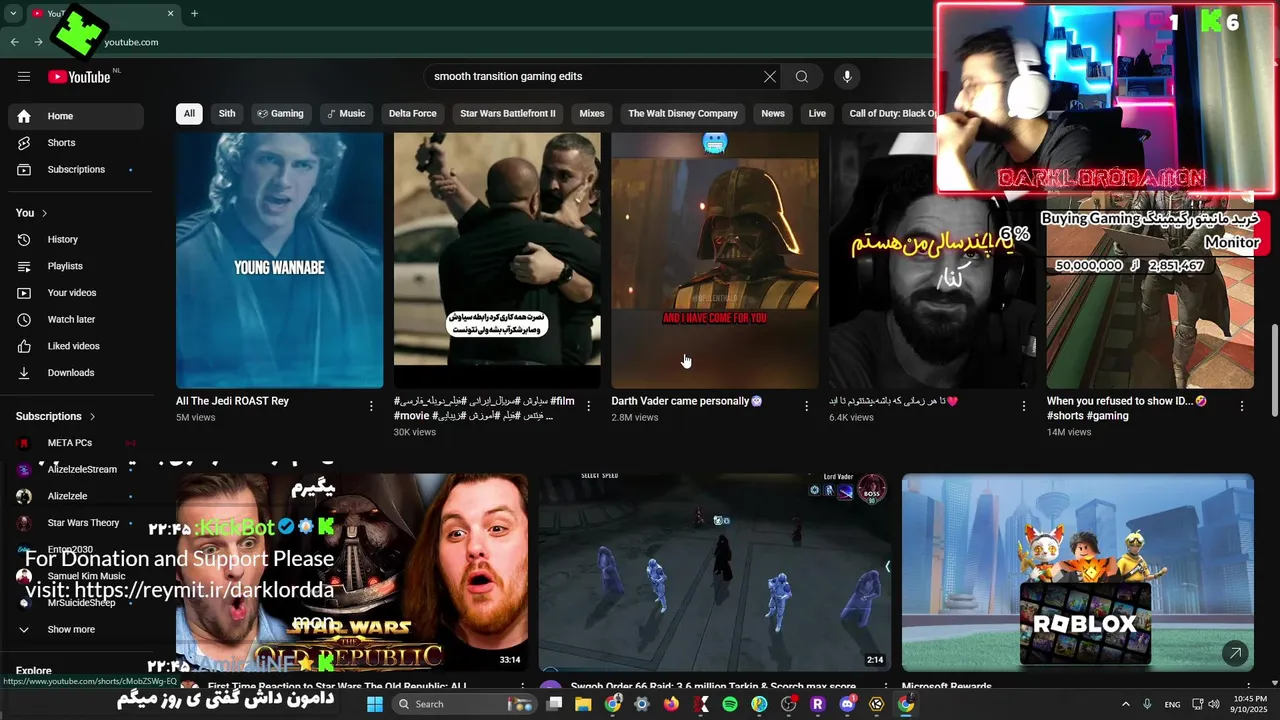This screenshot has height=720, width=1280.
Task: Select the Sith filter chip
Action: pos(227,114)
